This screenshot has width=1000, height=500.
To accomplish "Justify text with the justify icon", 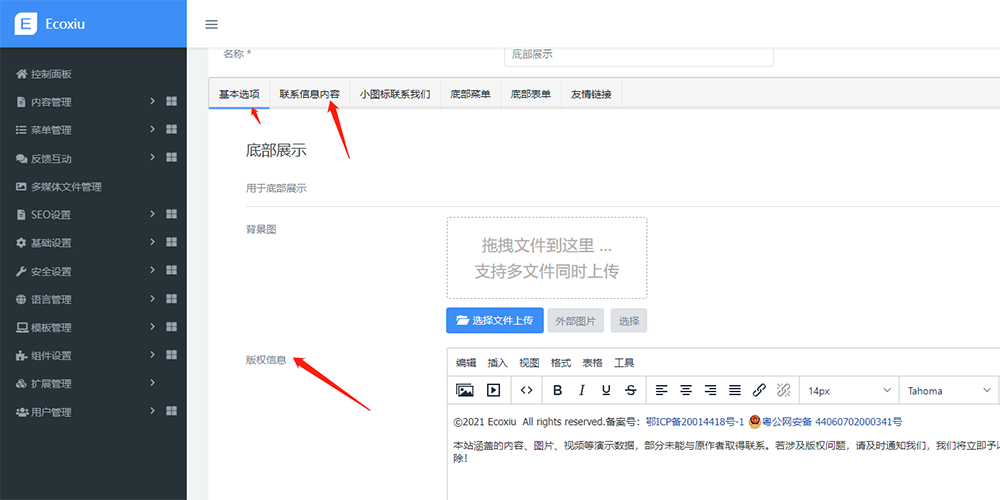I will pyautogui.click(x=735, y=390).
